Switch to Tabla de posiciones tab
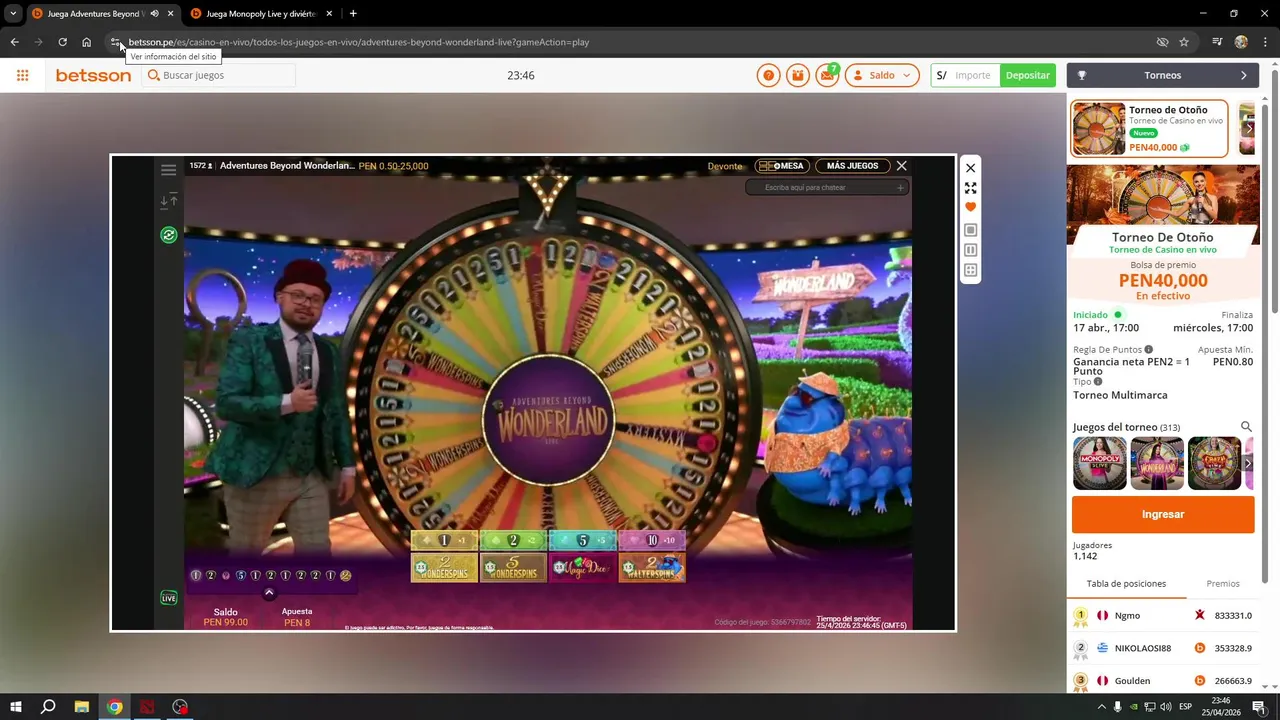The width and height of the screenshot is (1280, 720). point(1126,583)
